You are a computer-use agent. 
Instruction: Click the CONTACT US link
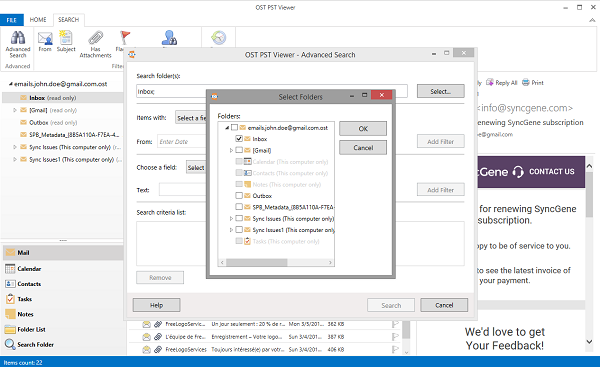pyautogui.click(x=551, y=171)
